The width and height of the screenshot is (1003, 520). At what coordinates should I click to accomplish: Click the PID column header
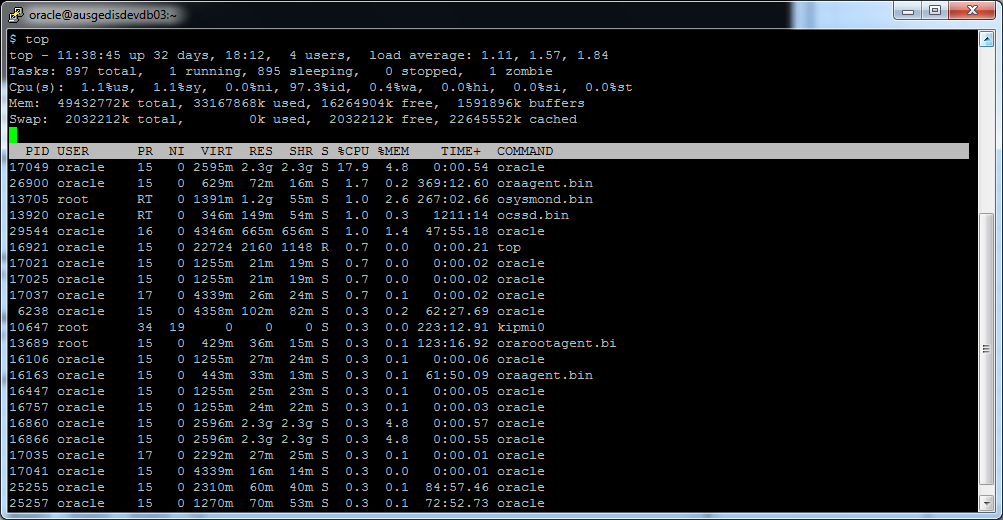(36, 152)
